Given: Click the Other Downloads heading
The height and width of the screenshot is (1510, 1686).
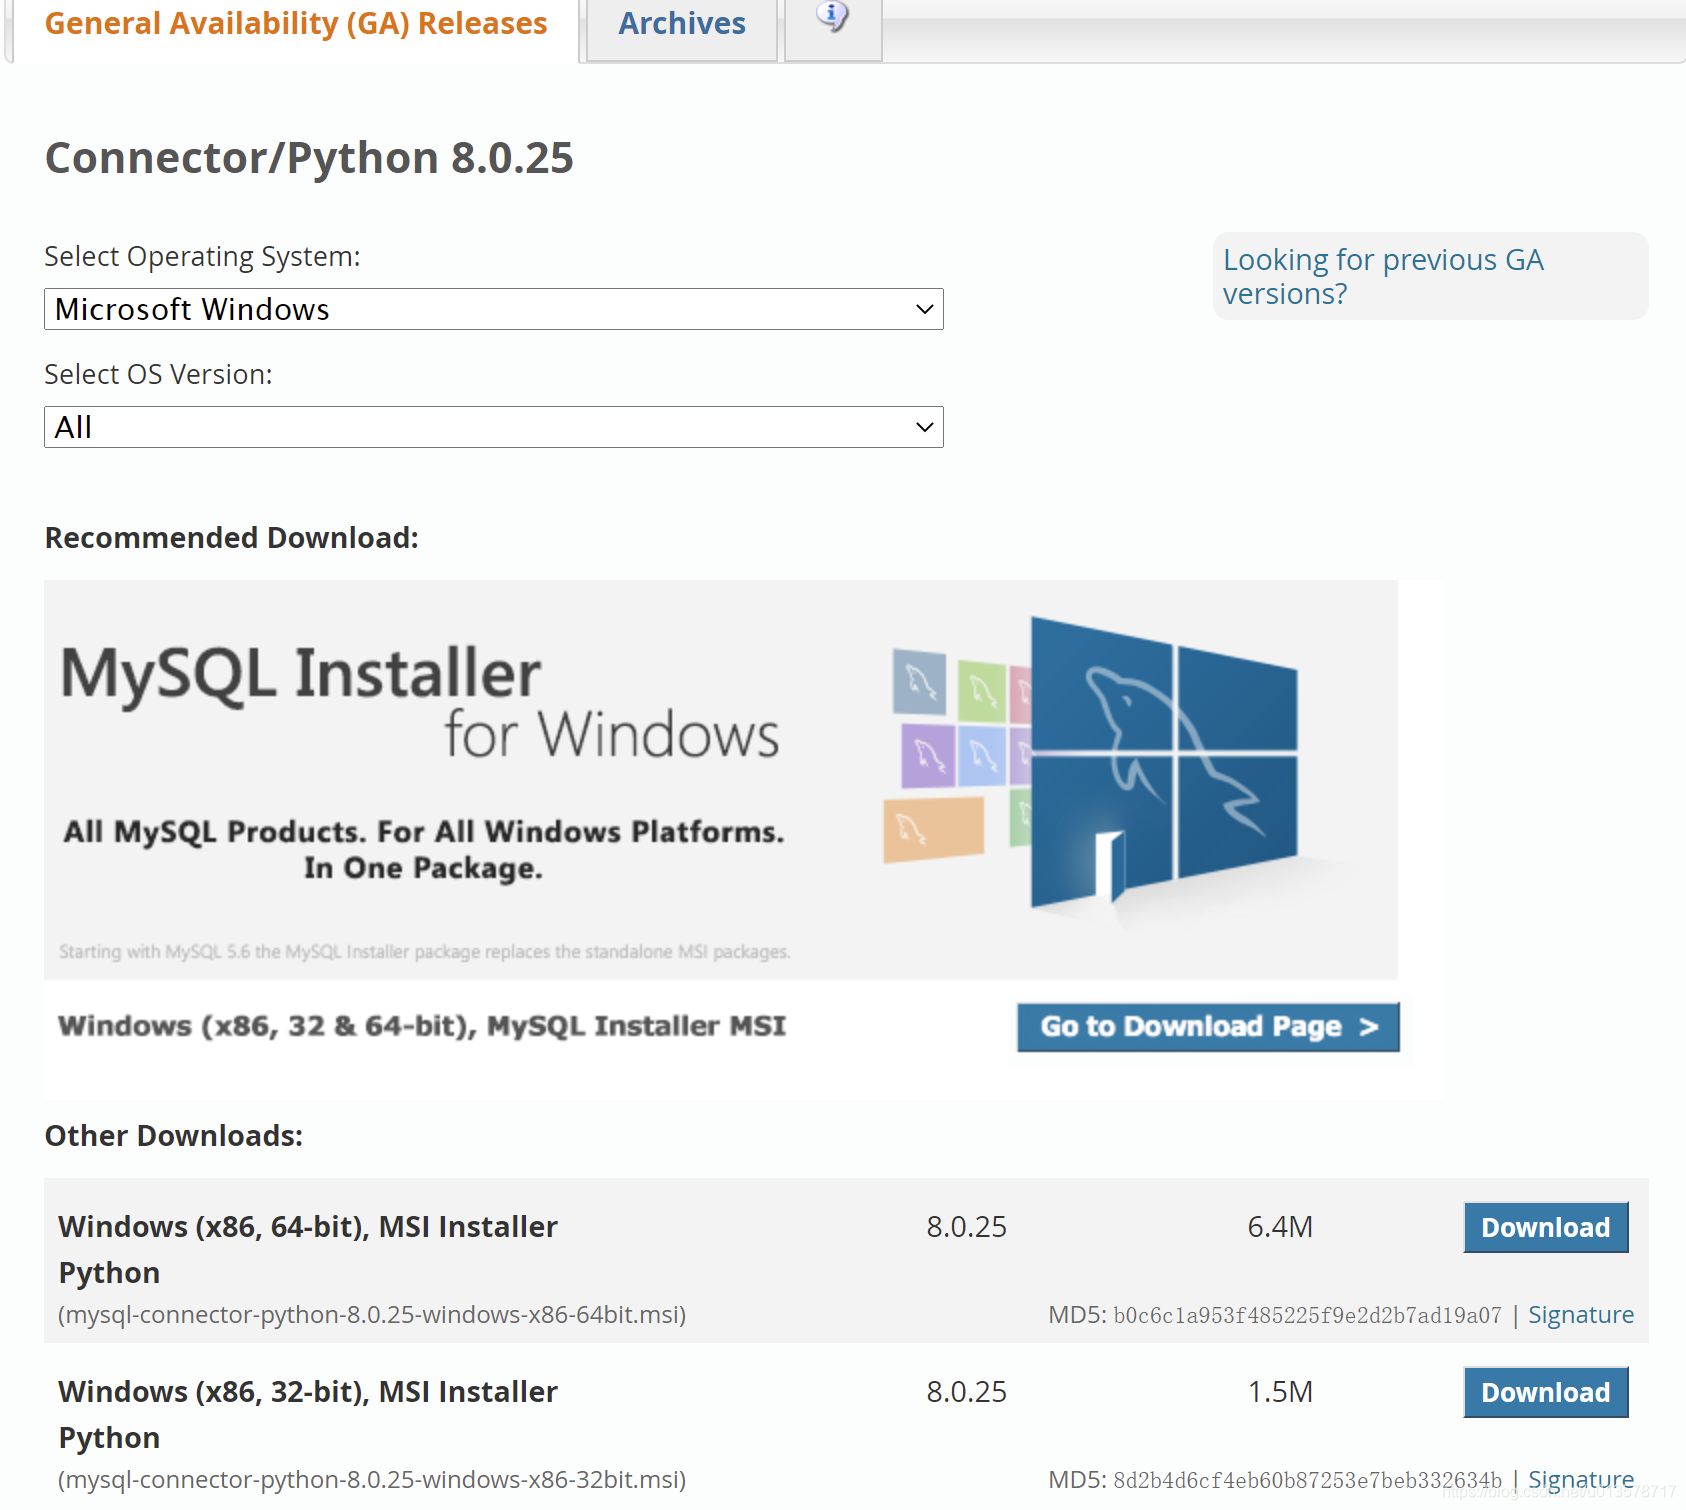Looking at the screenshot, I should [x=174, y=1136].
